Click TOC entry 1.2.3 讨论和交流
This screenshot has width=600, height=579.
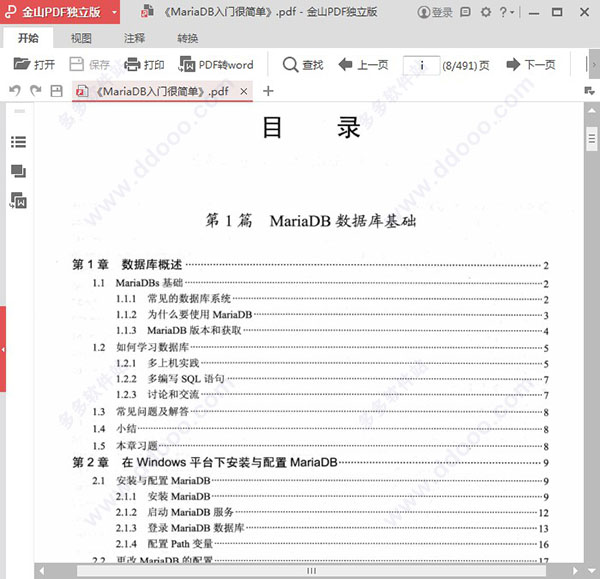[x=332, y=395]
